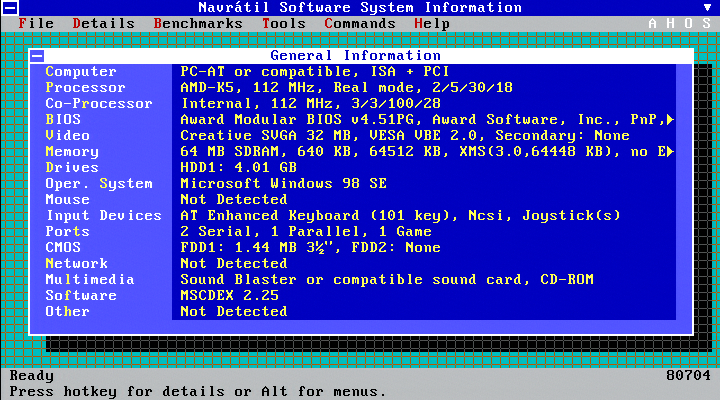Select the CMOS details label

(x=63, y=248)
